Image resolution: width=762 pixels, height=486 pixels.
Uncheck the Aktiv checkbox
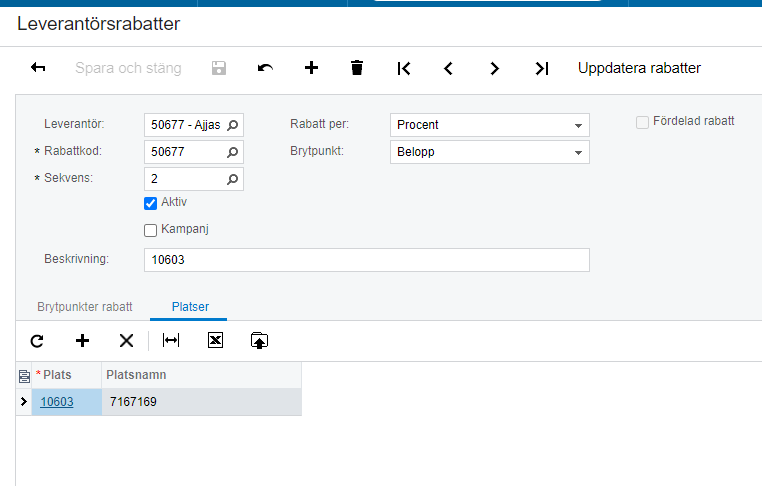(151, 203)
